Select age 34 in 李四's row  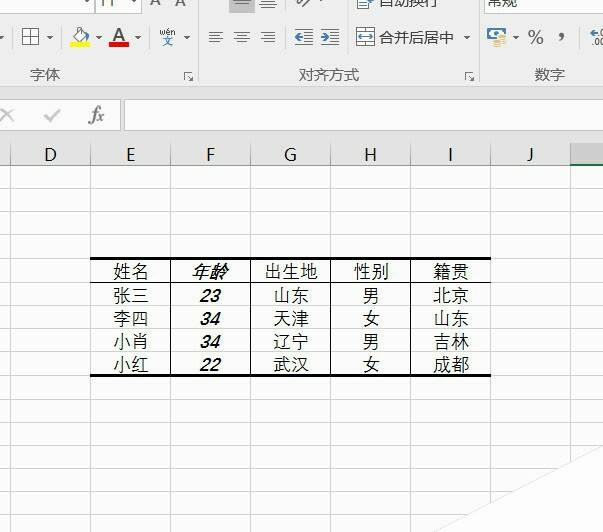[x=210, y=318]
